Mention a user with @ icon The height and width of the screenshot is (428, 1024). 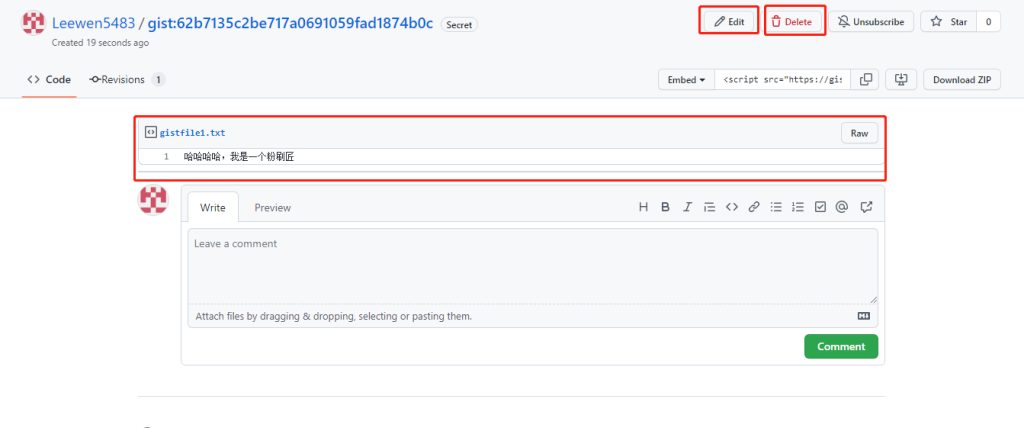click(842, 207)
